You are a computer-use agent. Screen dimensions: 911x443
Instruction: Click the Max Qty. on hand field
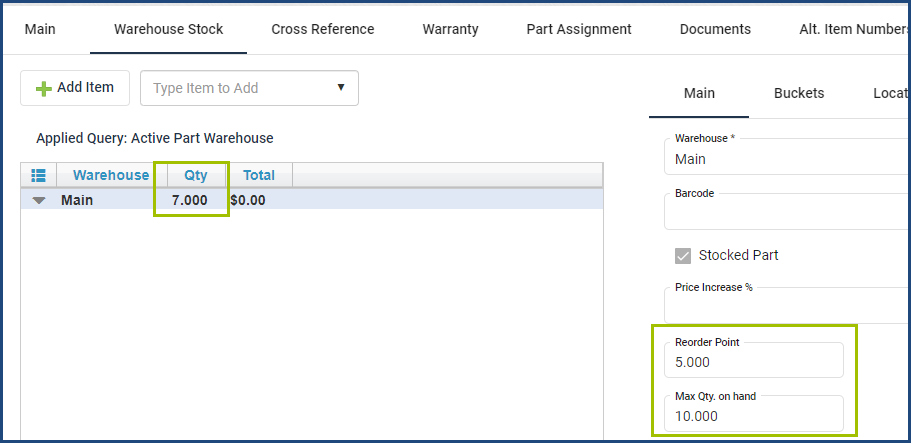754,413
